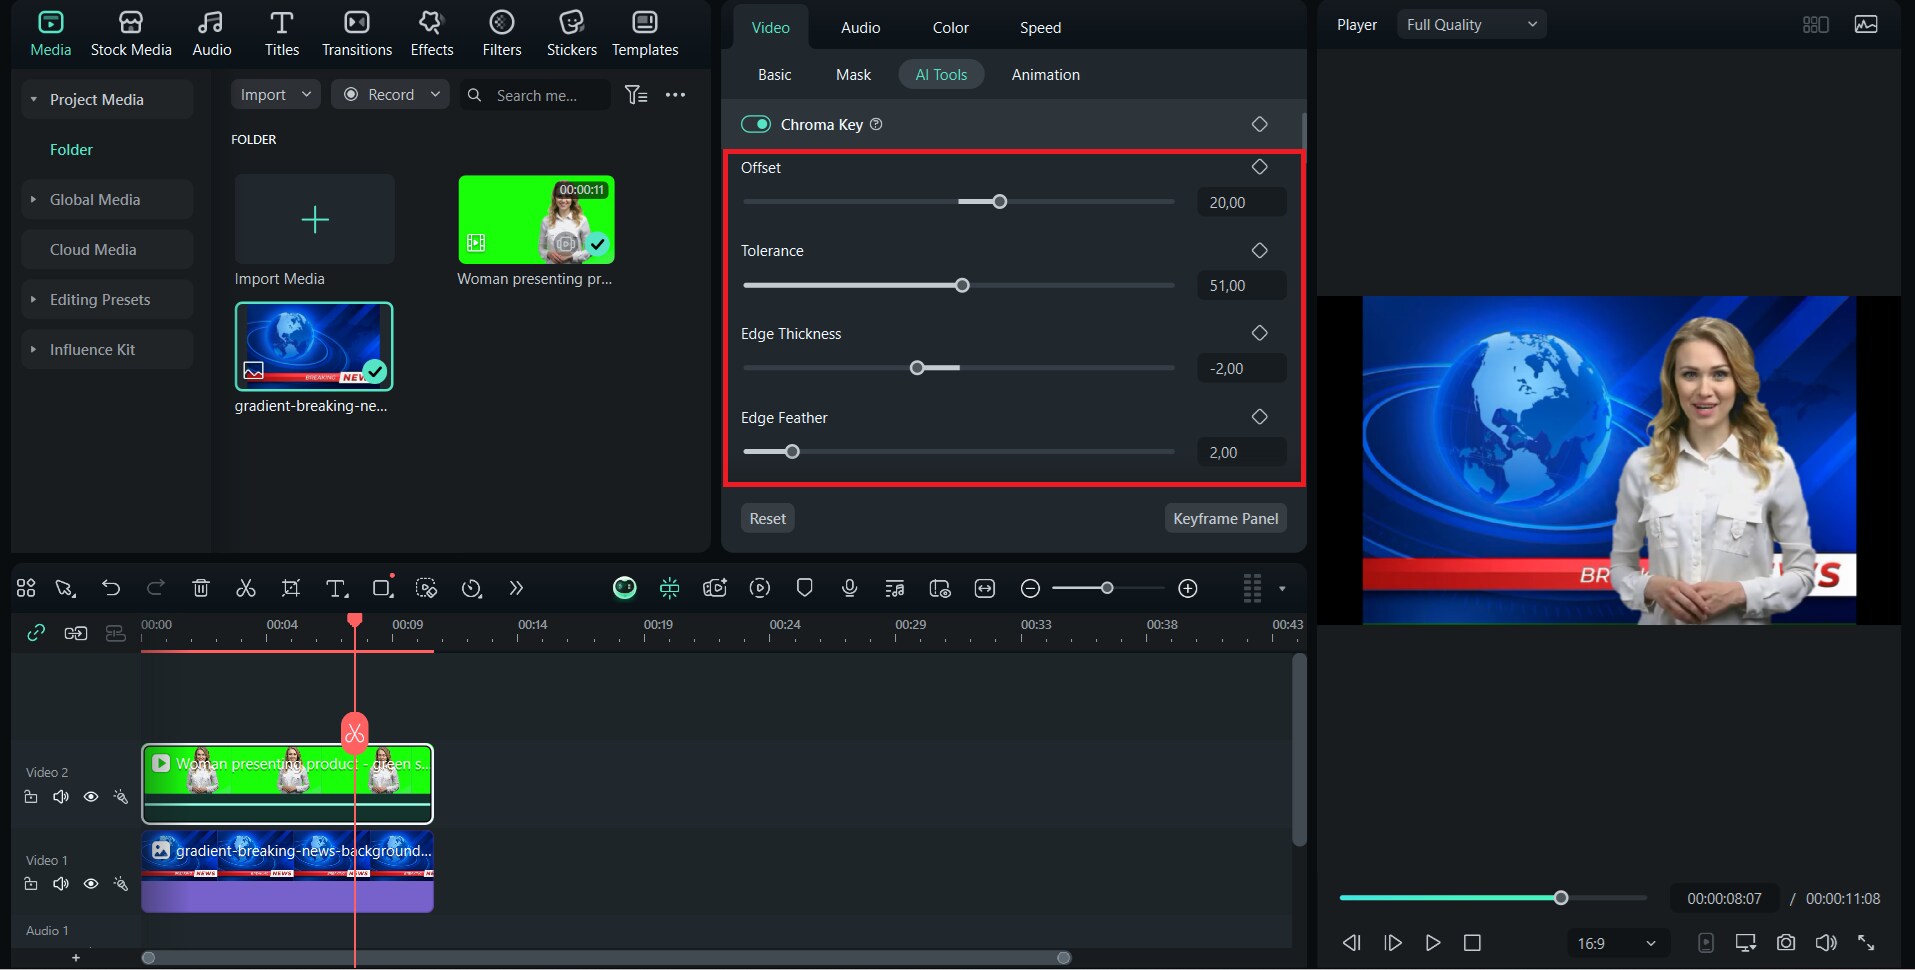Click the voiceover microphone icon
Image resolution: width=1915 pixels, height=970 pixels.
pyautogui.click(x=850, y=588)
